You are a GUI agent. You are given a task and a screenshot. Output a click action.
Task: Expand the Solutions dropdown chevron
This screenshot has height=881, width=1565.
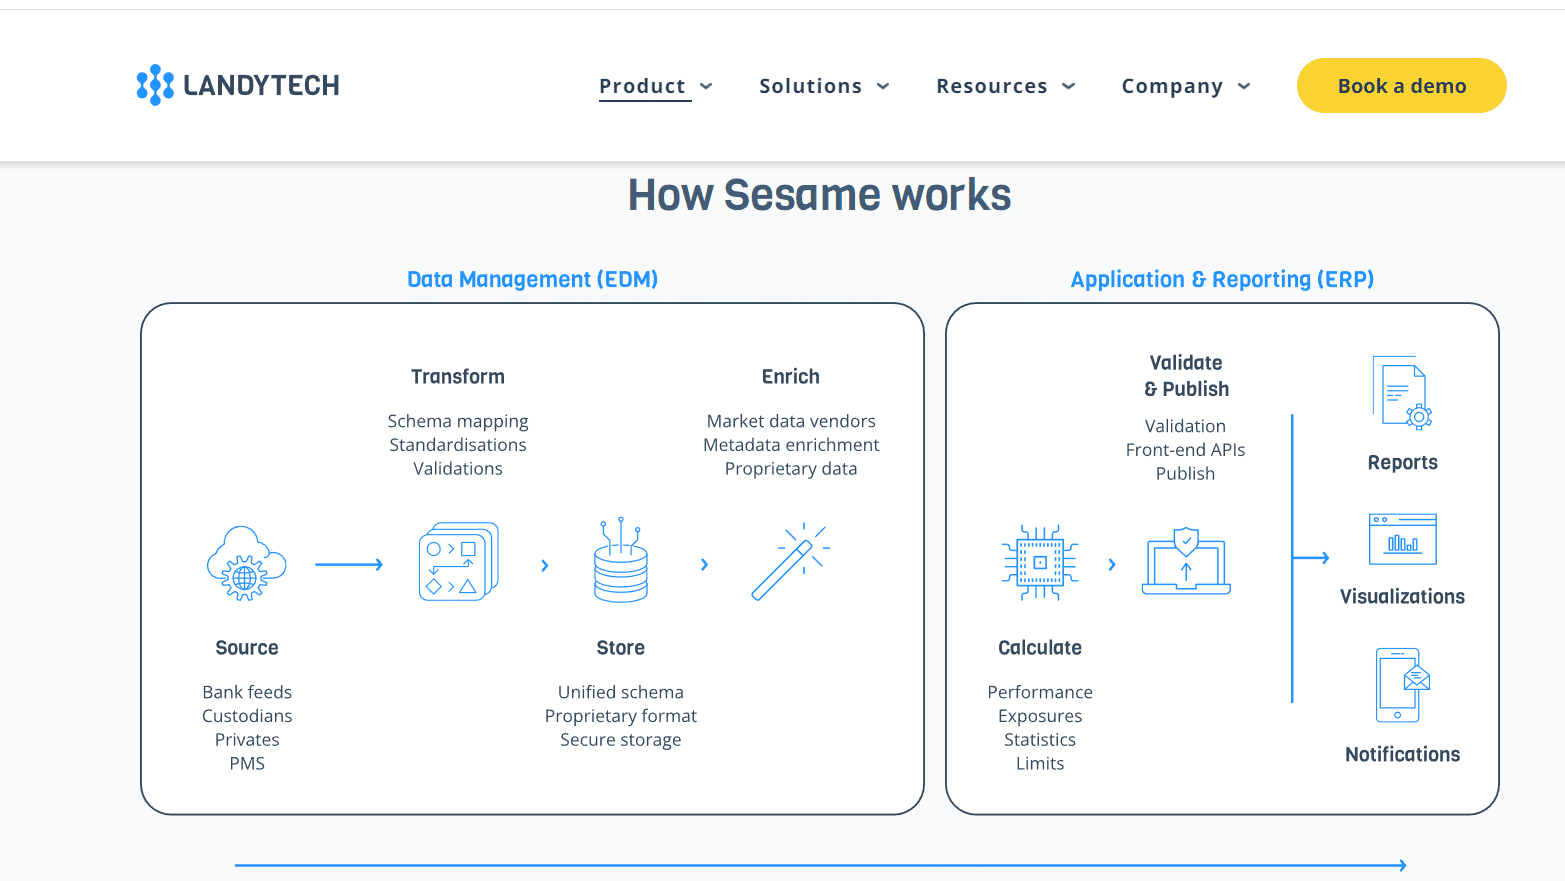(883, 86)
